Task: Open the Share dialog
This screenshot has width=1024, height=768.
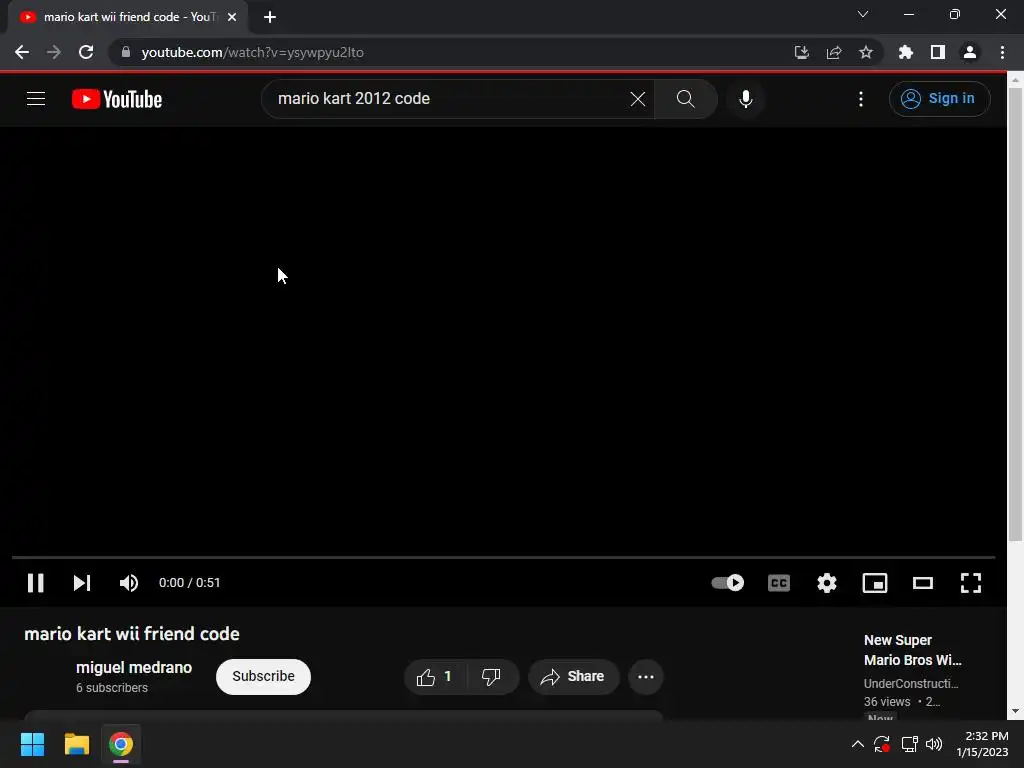Action: [x=573, y=677]
